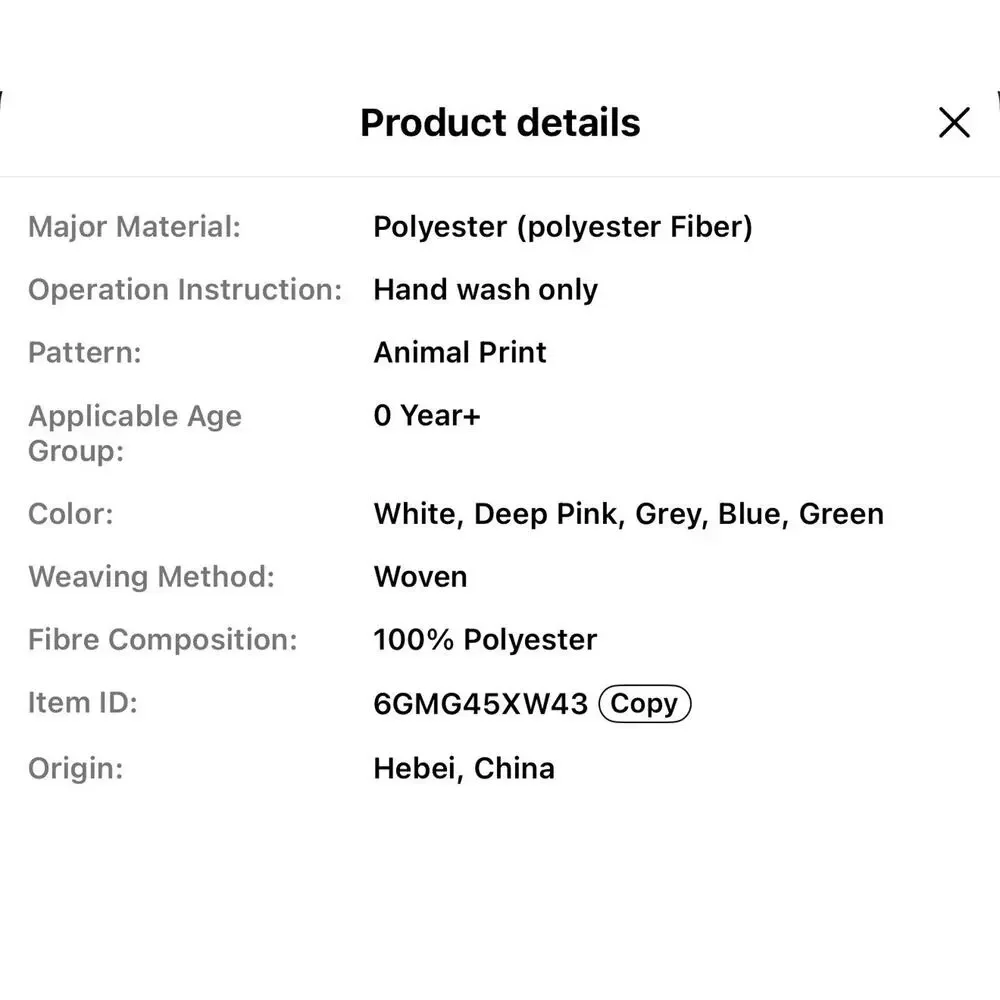
Task: Click the 100% Polyester value
Action: (485, 640)
